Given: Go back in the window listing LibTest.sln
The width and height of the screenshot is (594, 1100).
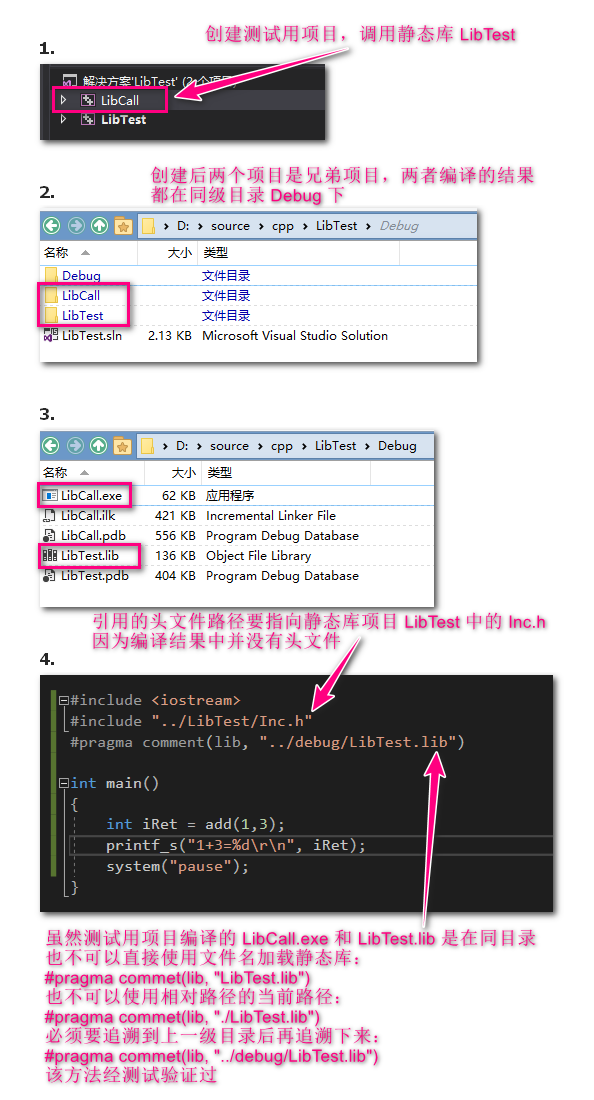Looking at the screenshot, I should click(x=51, y=225).
